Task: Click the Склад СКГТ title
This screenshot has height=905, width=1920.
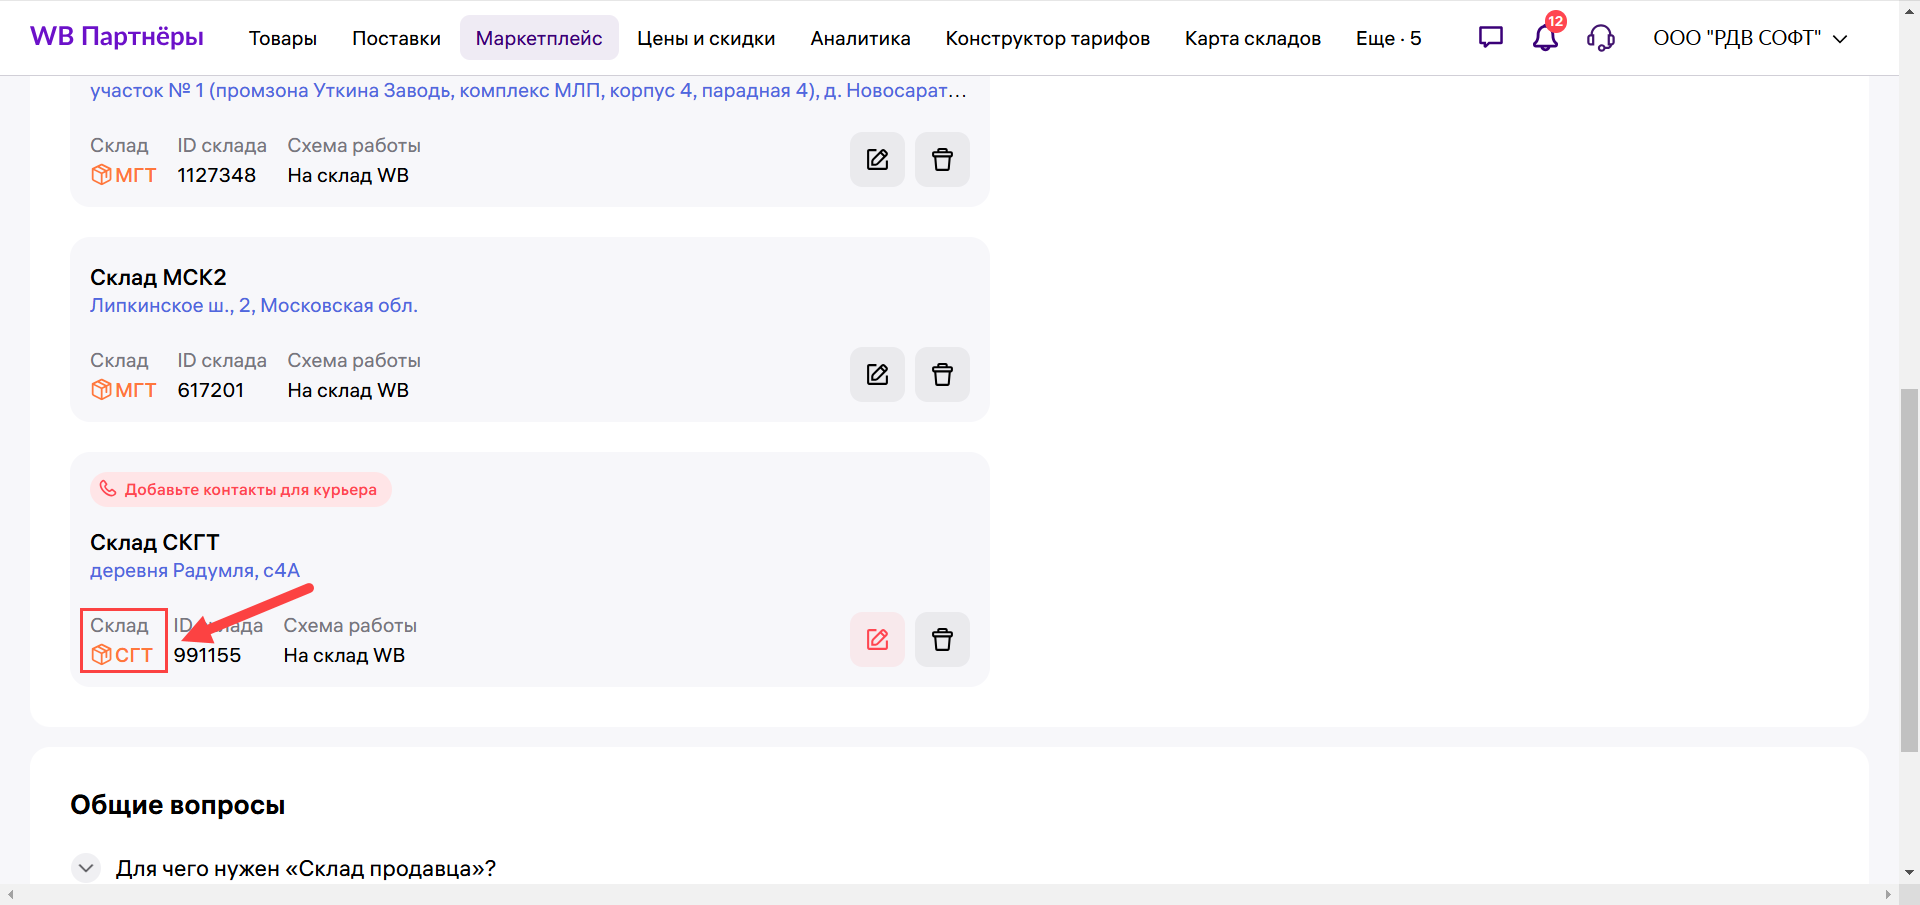Action: (x=154, y=542)
